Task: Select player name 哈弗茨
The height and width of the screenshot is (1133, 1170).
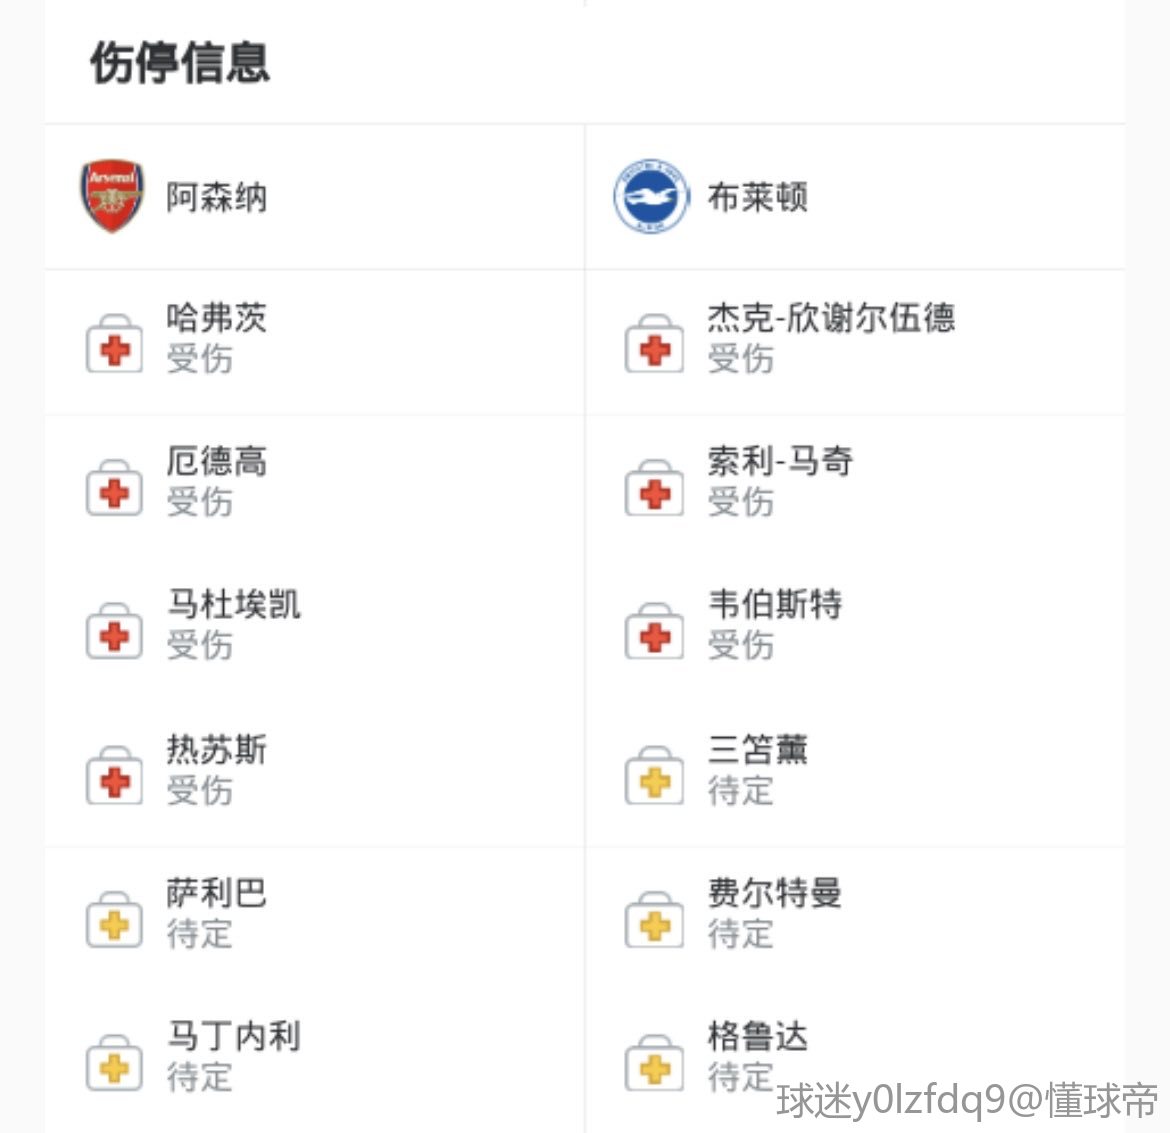Action: coord(217,318)
